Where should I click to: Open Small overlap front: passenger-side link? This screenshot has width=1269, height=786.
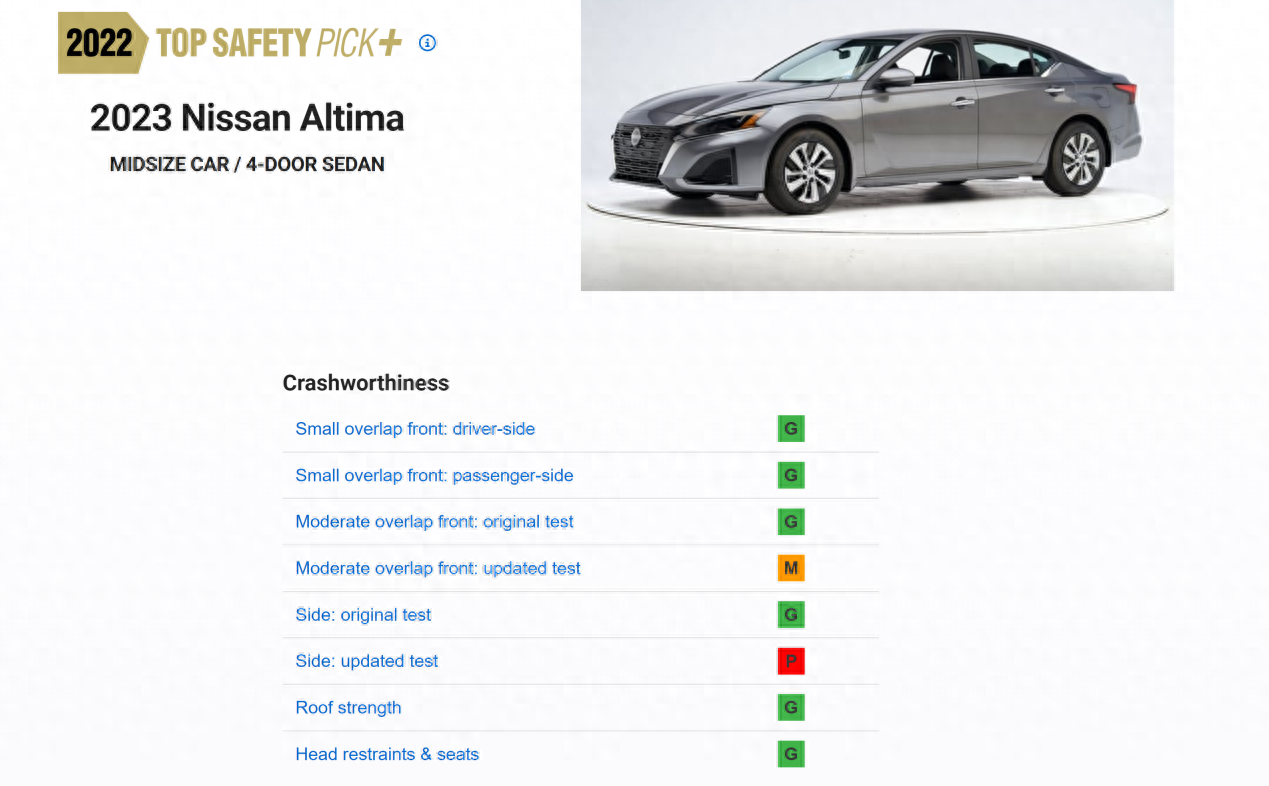[x=434, y=475]
